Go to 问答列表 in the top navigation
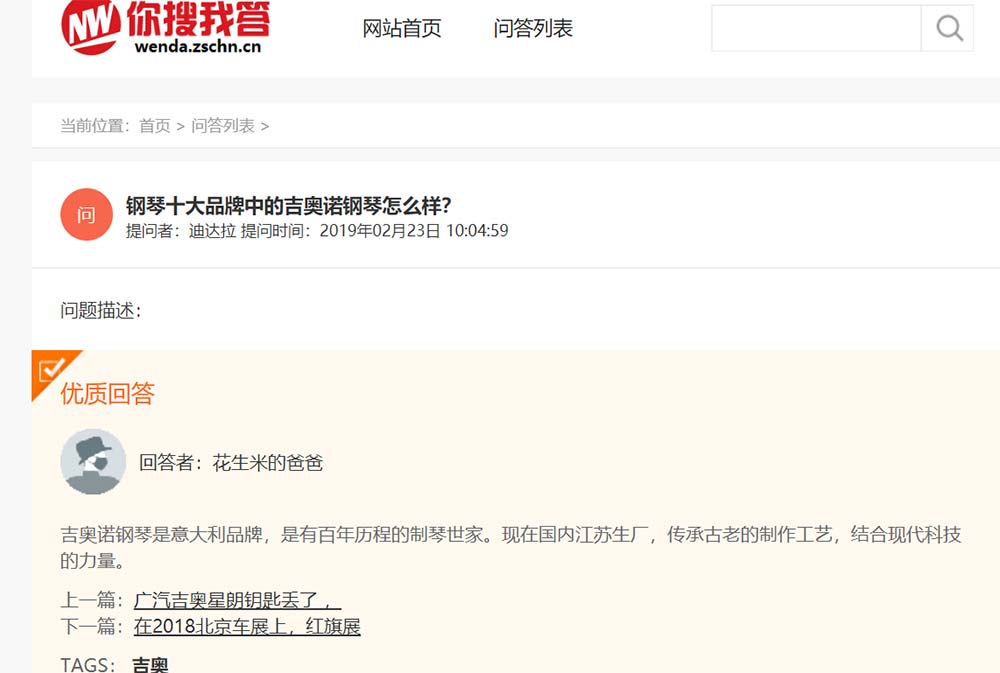This screenshot has height=673, width=1000. 533,29
